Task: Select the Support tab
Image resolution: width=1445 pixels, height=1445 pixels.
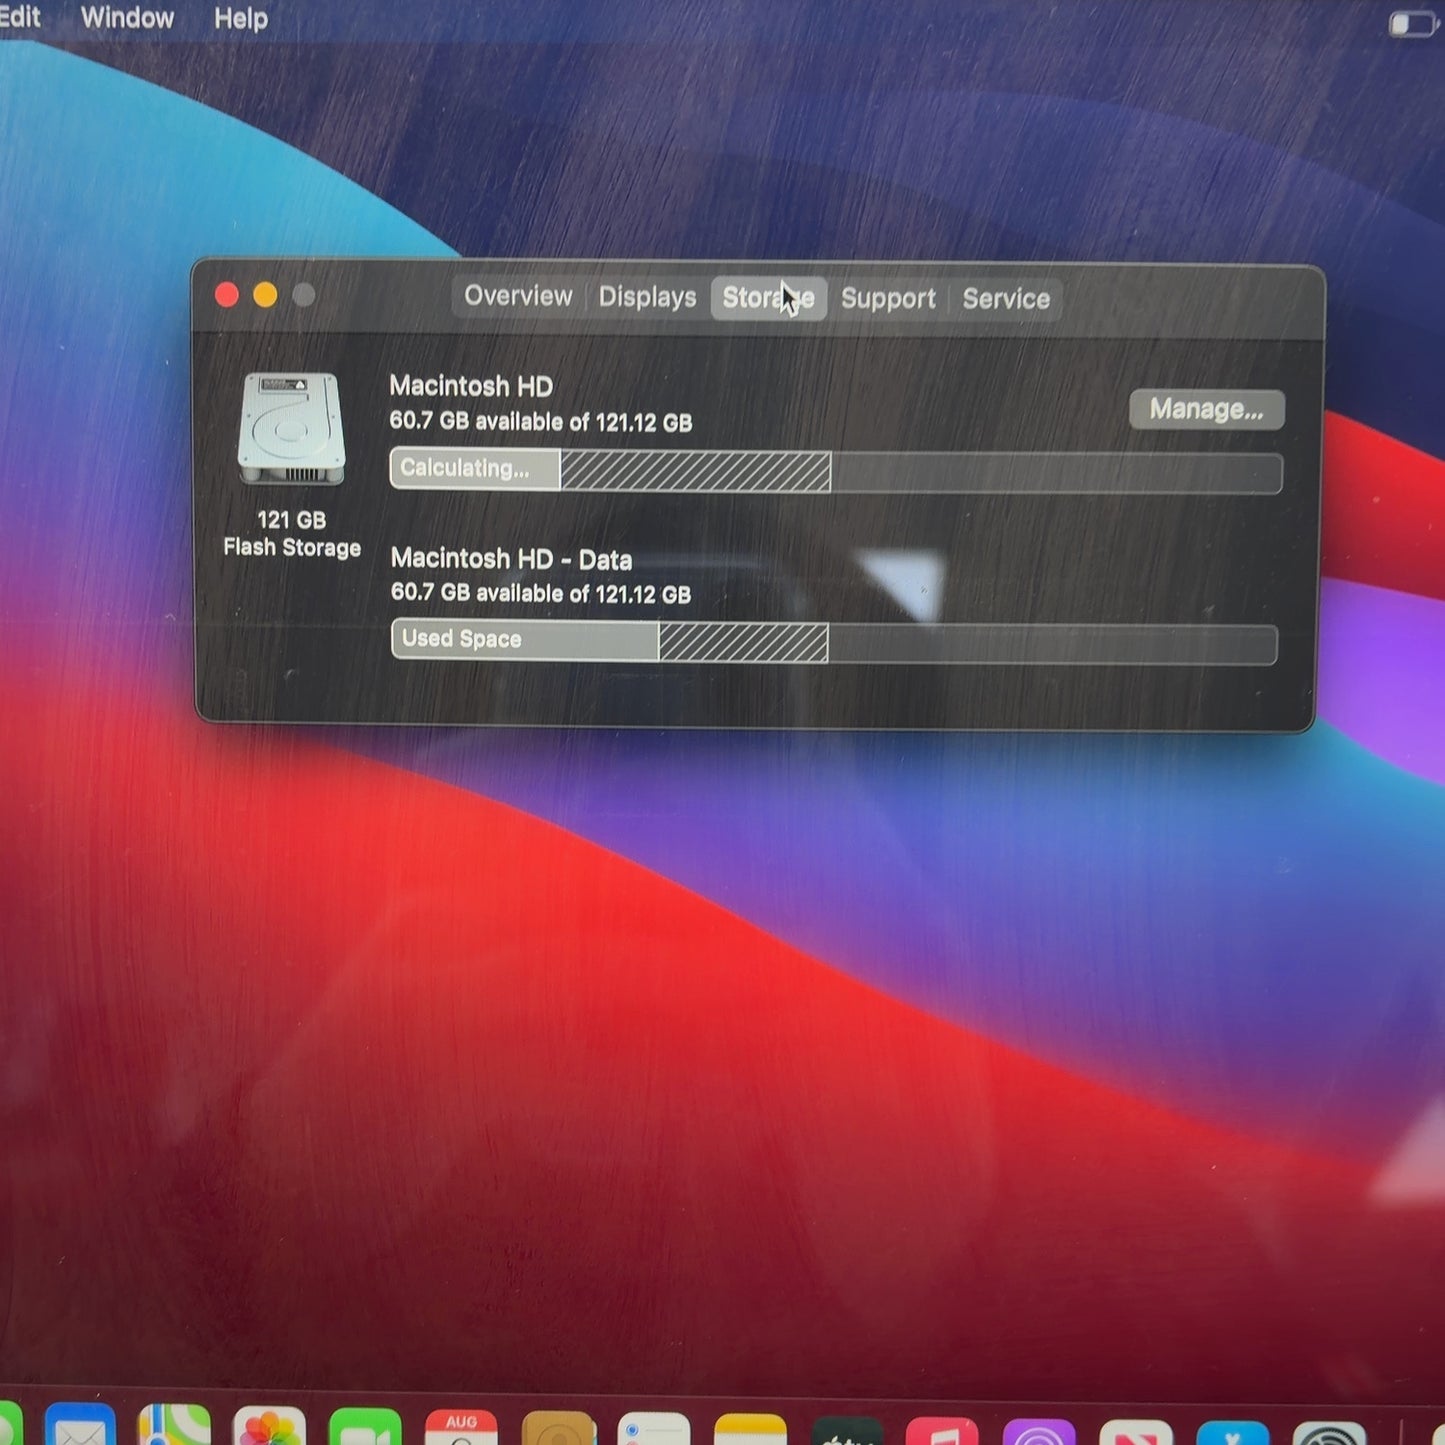Action: pos(888,299)
